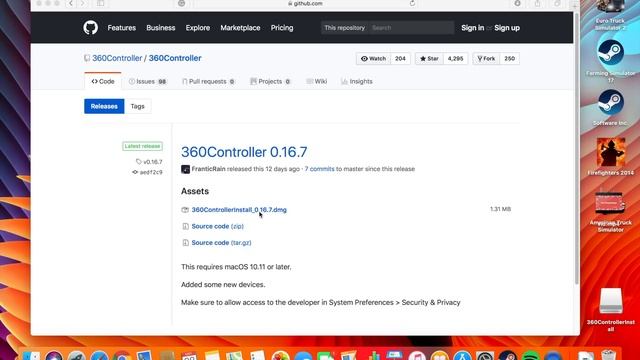The height and width of the screenshot is (360, 640).
Task: Click Safari's forward arrow
Action: tap(82, 3)
